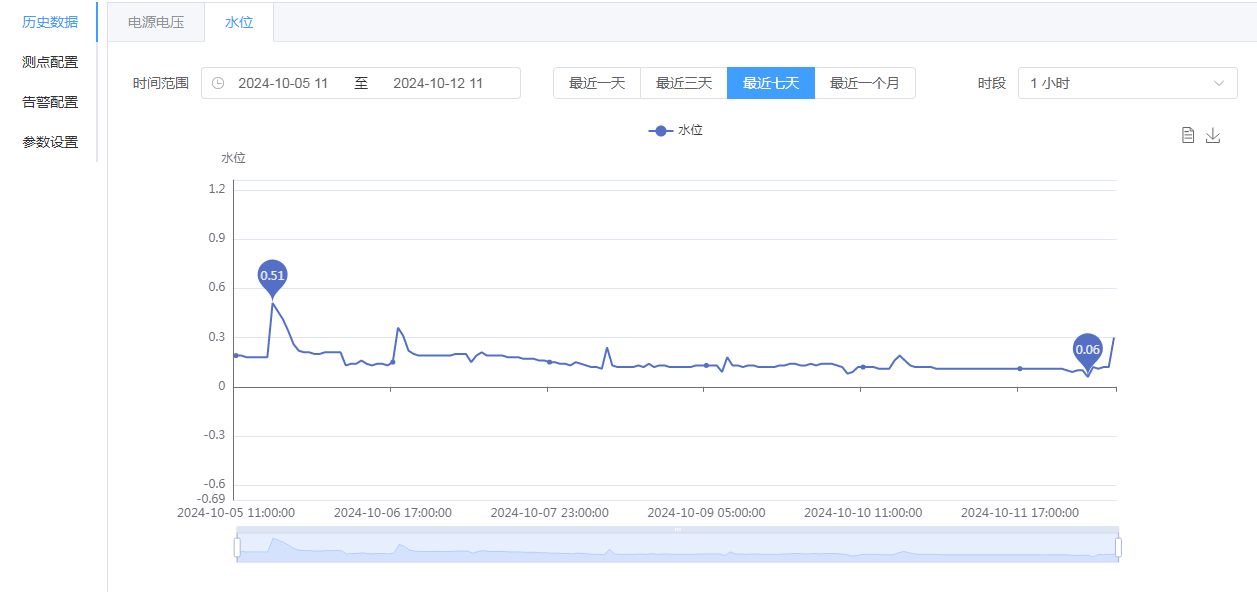Click the 0.06 minimum marker pin

click(x=1087, y=352)
